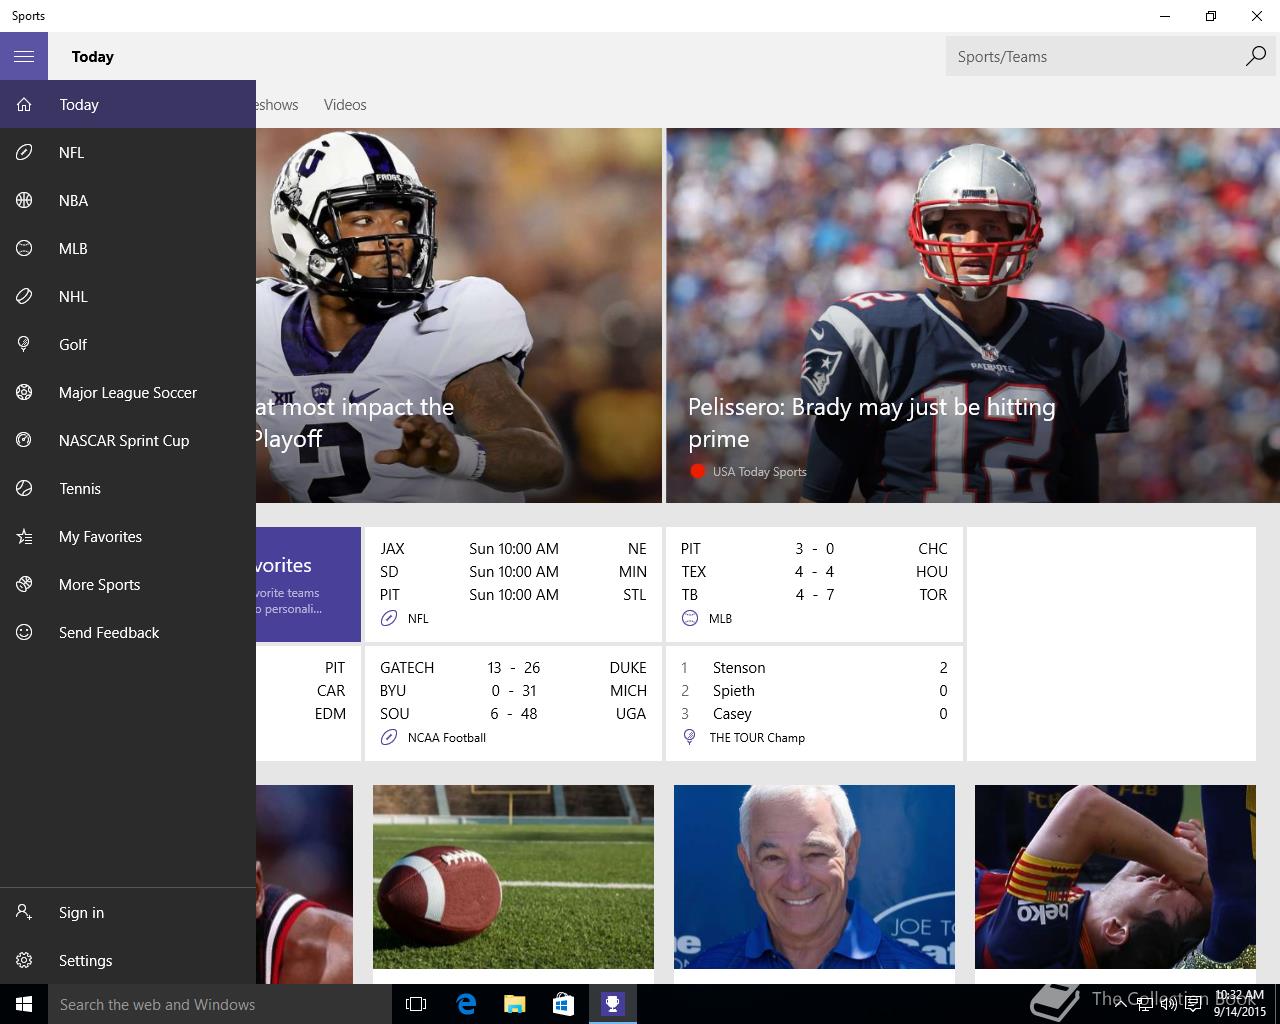Open Settings label
The image size is (1280, 1024).
(x=85, y=960)
